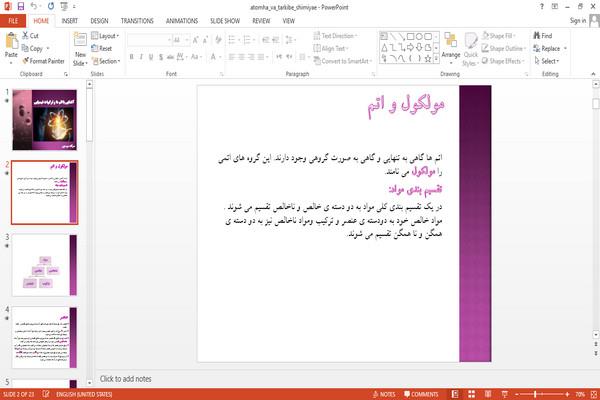Click zoom out minus button

tap(517, 394)
